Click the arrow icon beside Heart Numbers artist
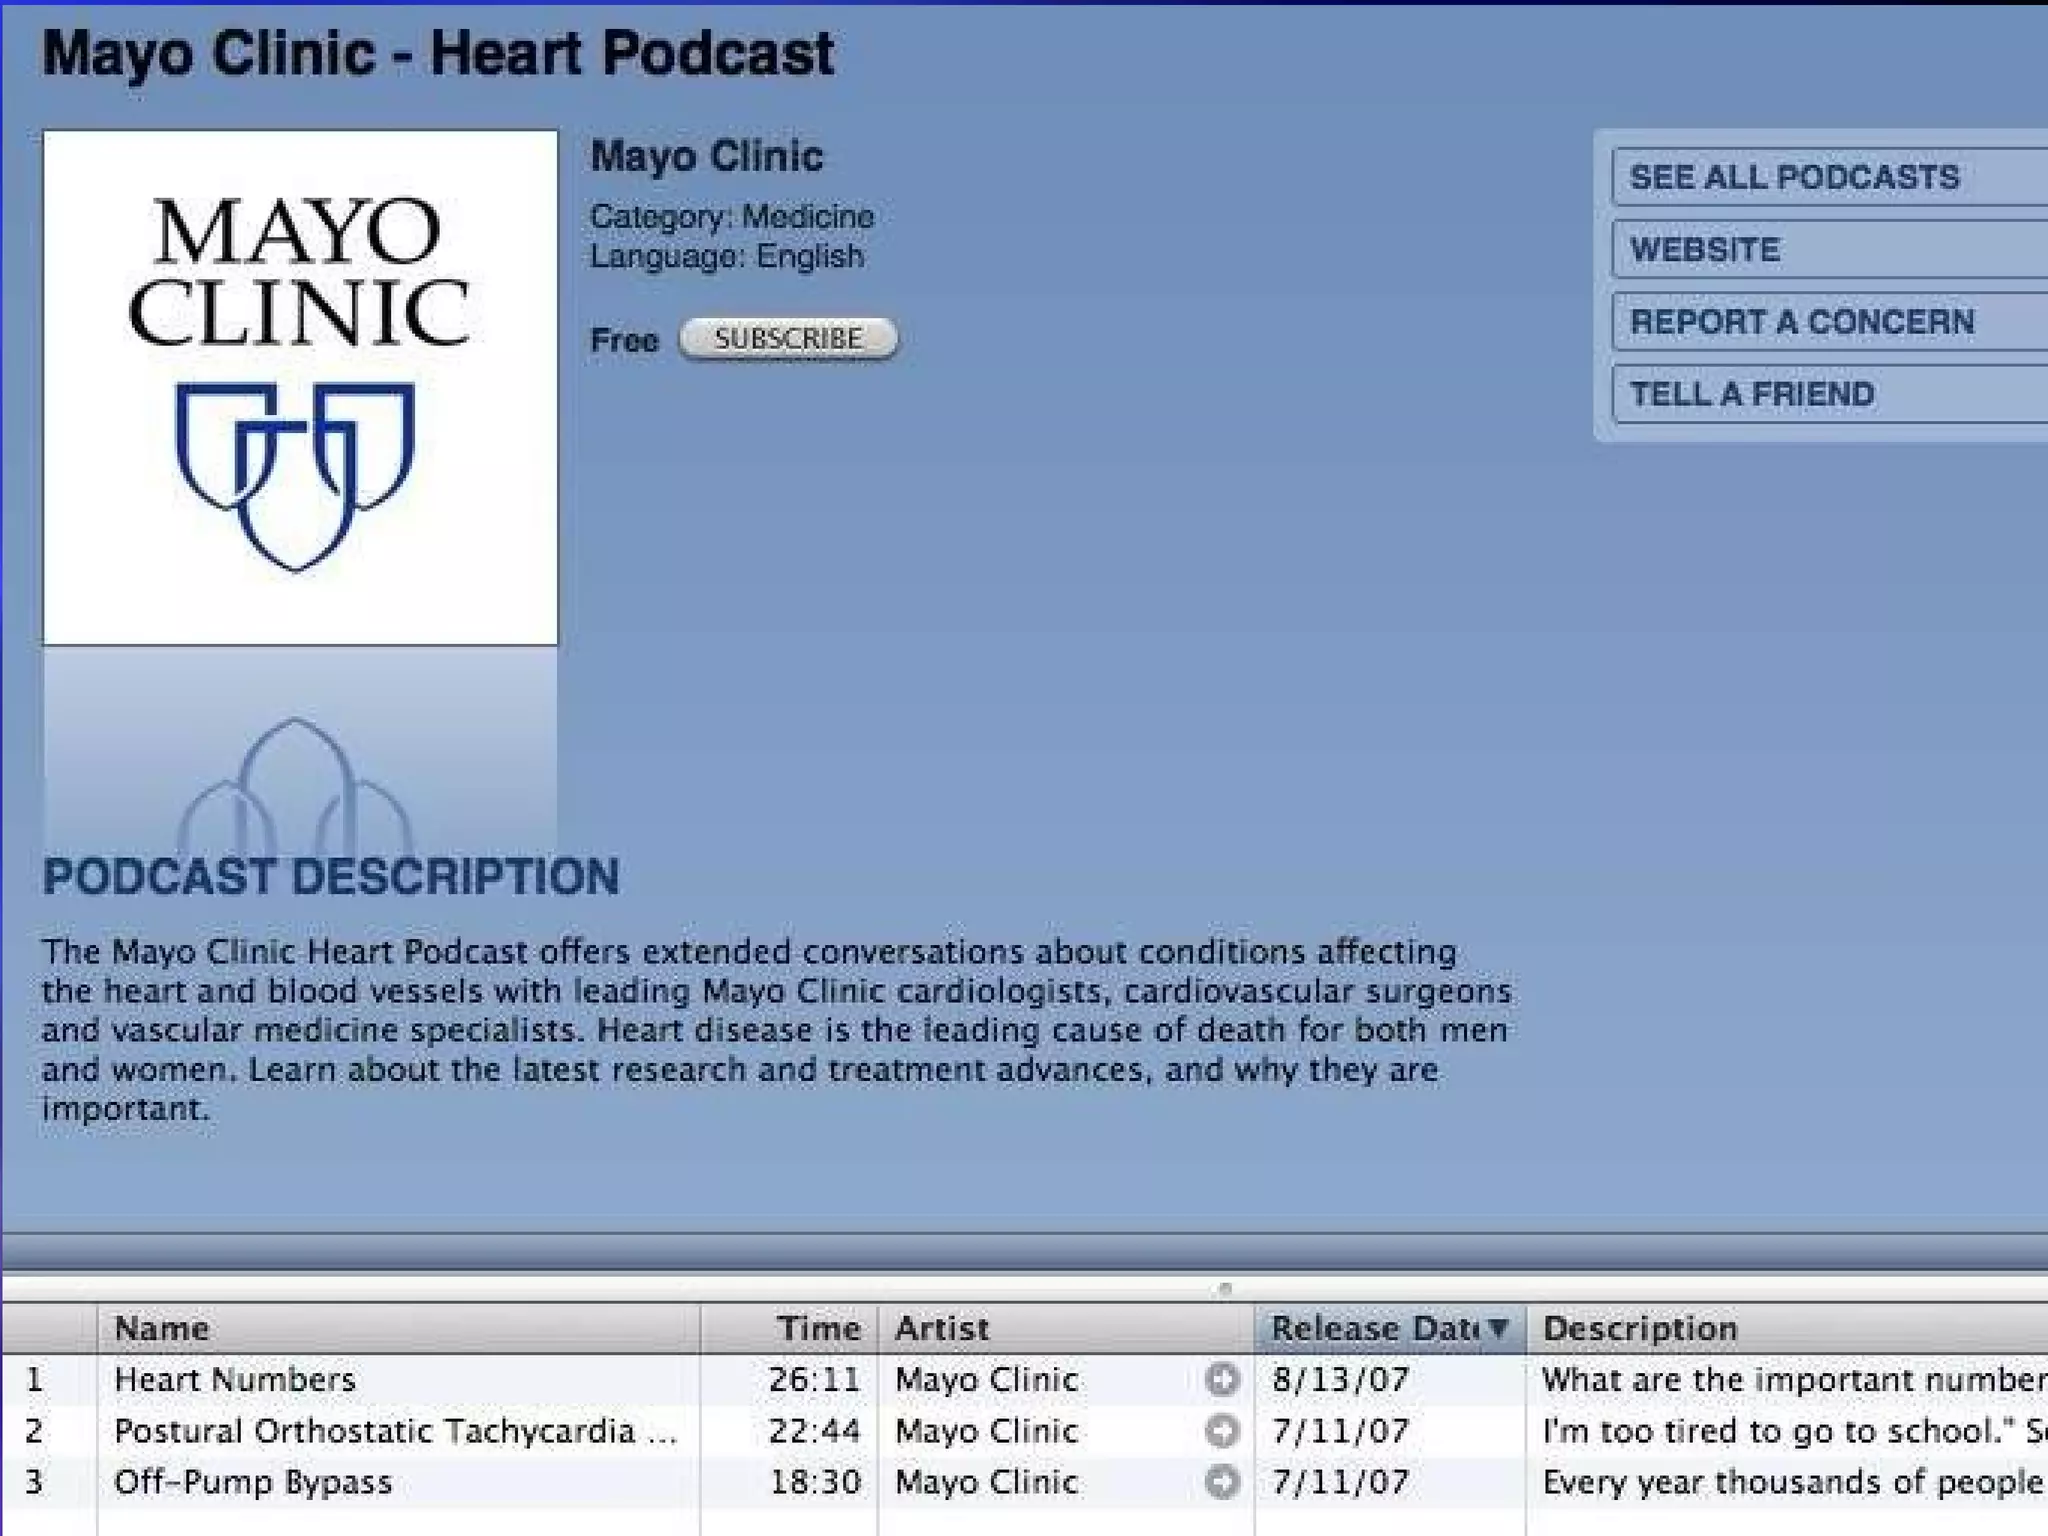 click(x=1221, y=1380)
